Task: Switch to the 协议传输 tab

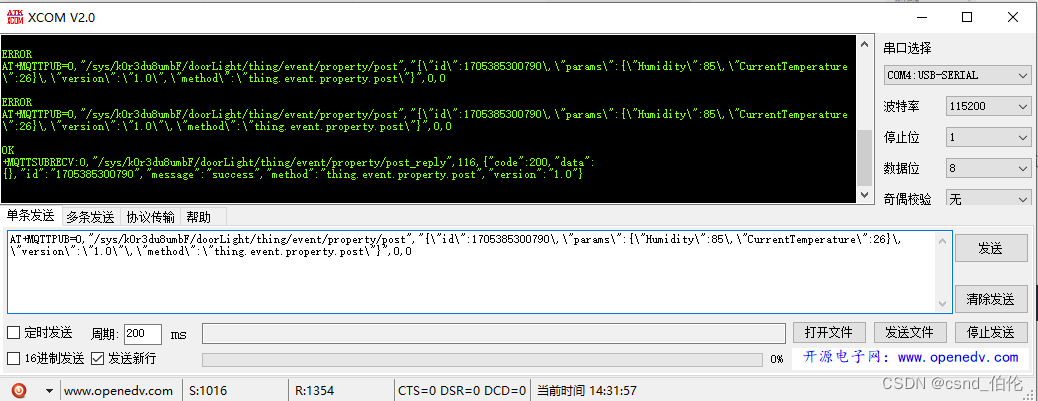Action: click(x=150, y=217)
